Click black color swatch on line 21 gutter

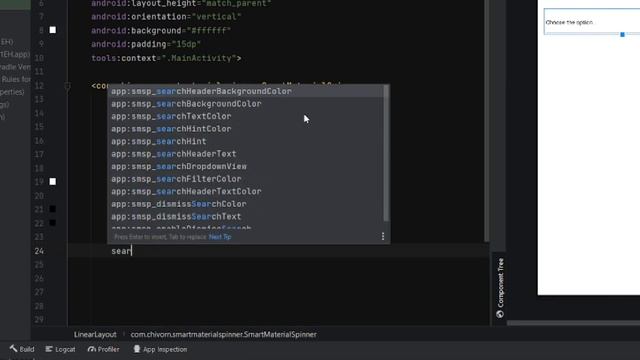click(53, 209)
